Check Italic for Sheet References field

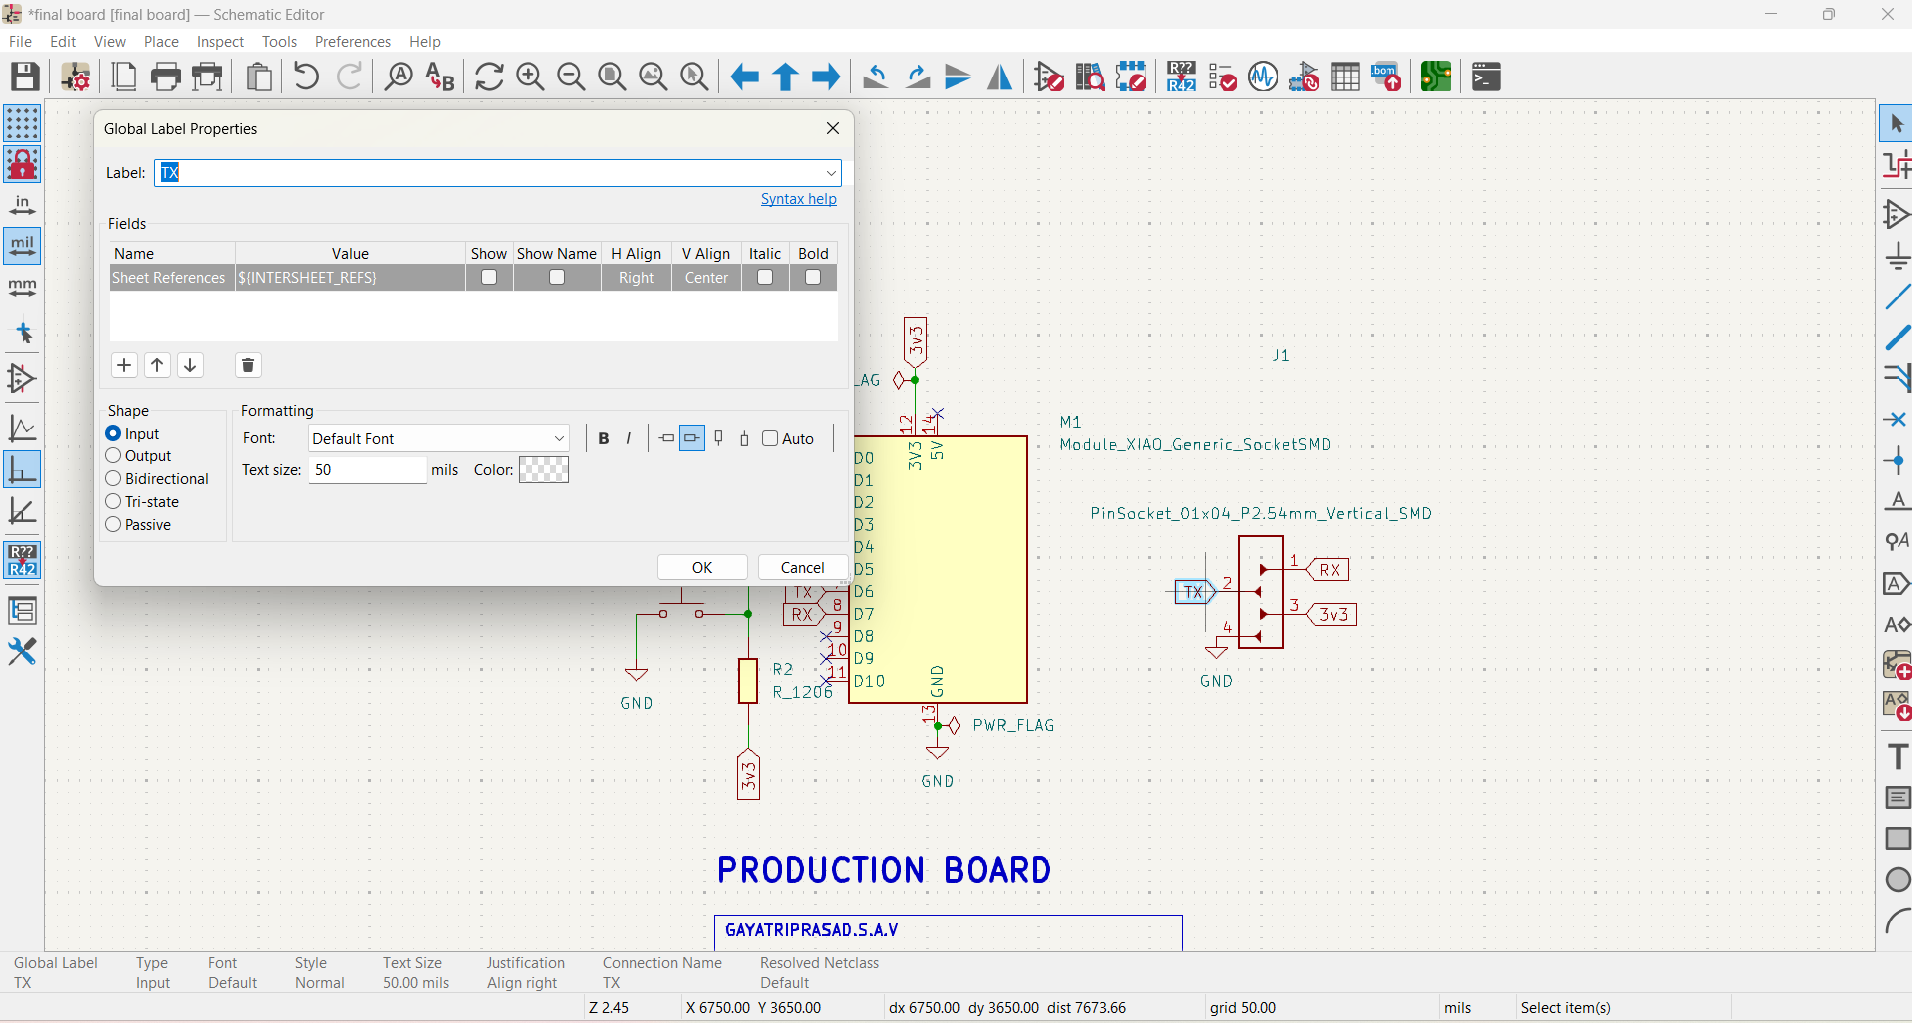click(765, 277)
